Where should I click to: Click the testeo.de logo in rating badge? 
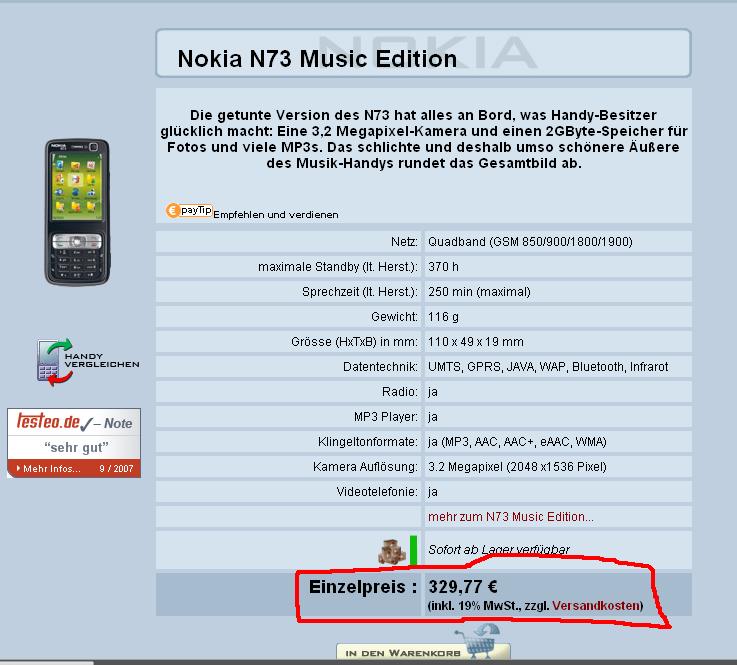[48, 421]
